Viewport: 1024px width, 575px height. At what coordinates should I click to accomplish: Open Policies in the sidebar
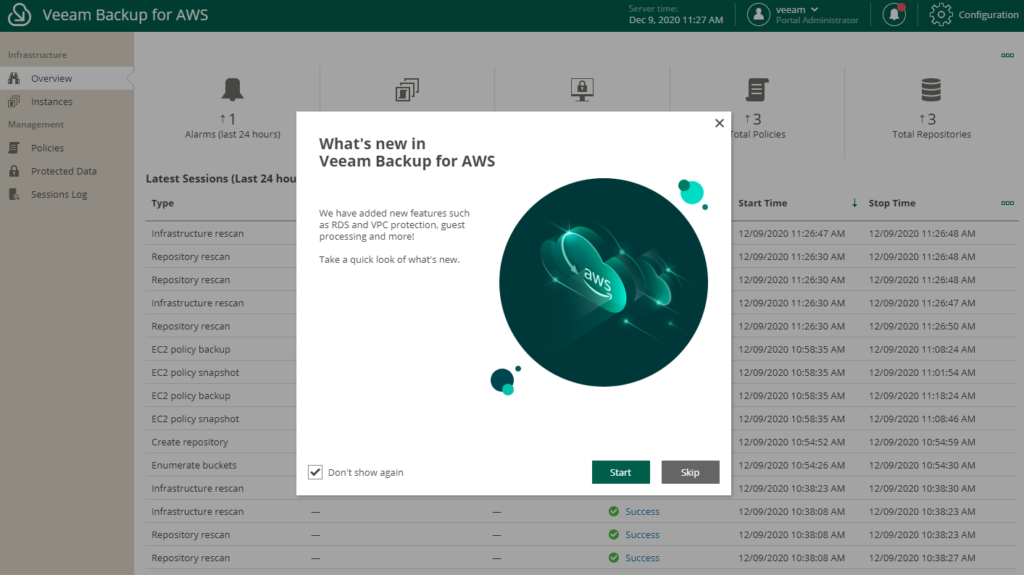point(48,148)
